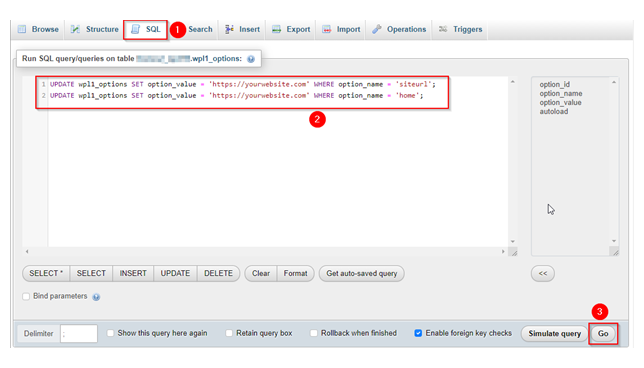This screenshot has height=368, width=644.
Task: Open help icon beside Run SQL query title
Action: 251,59
